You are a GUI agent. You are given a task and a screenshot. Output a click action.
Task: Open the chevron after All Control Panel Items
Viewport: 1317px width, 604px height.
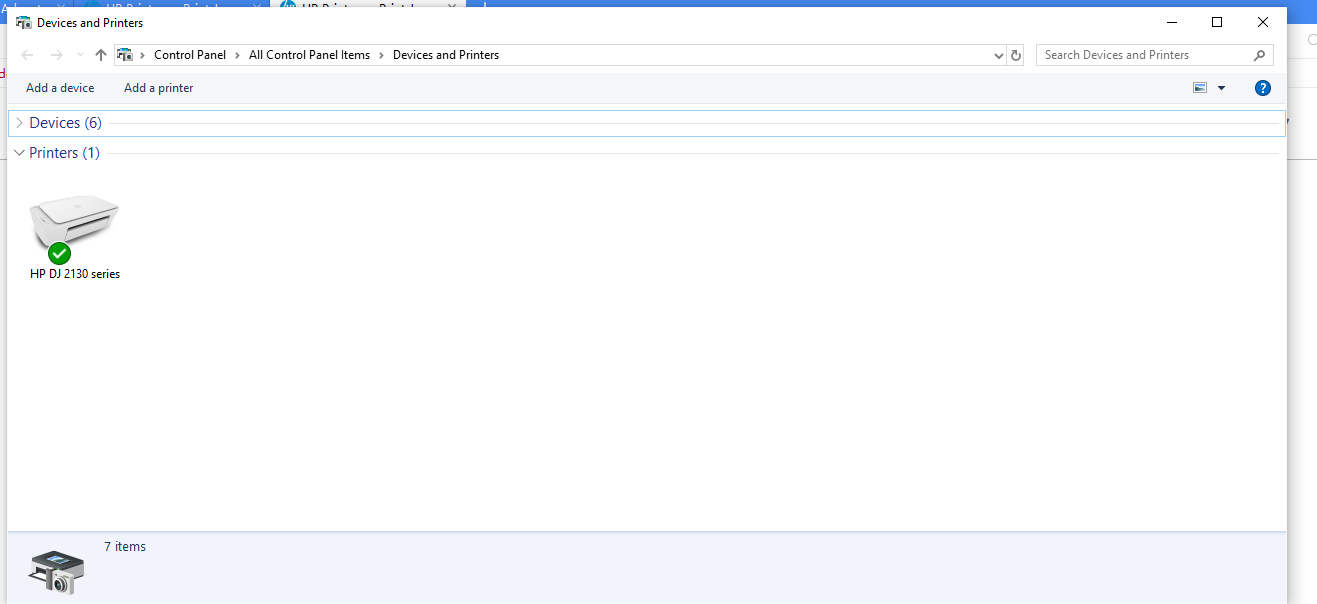pos(382,55)
